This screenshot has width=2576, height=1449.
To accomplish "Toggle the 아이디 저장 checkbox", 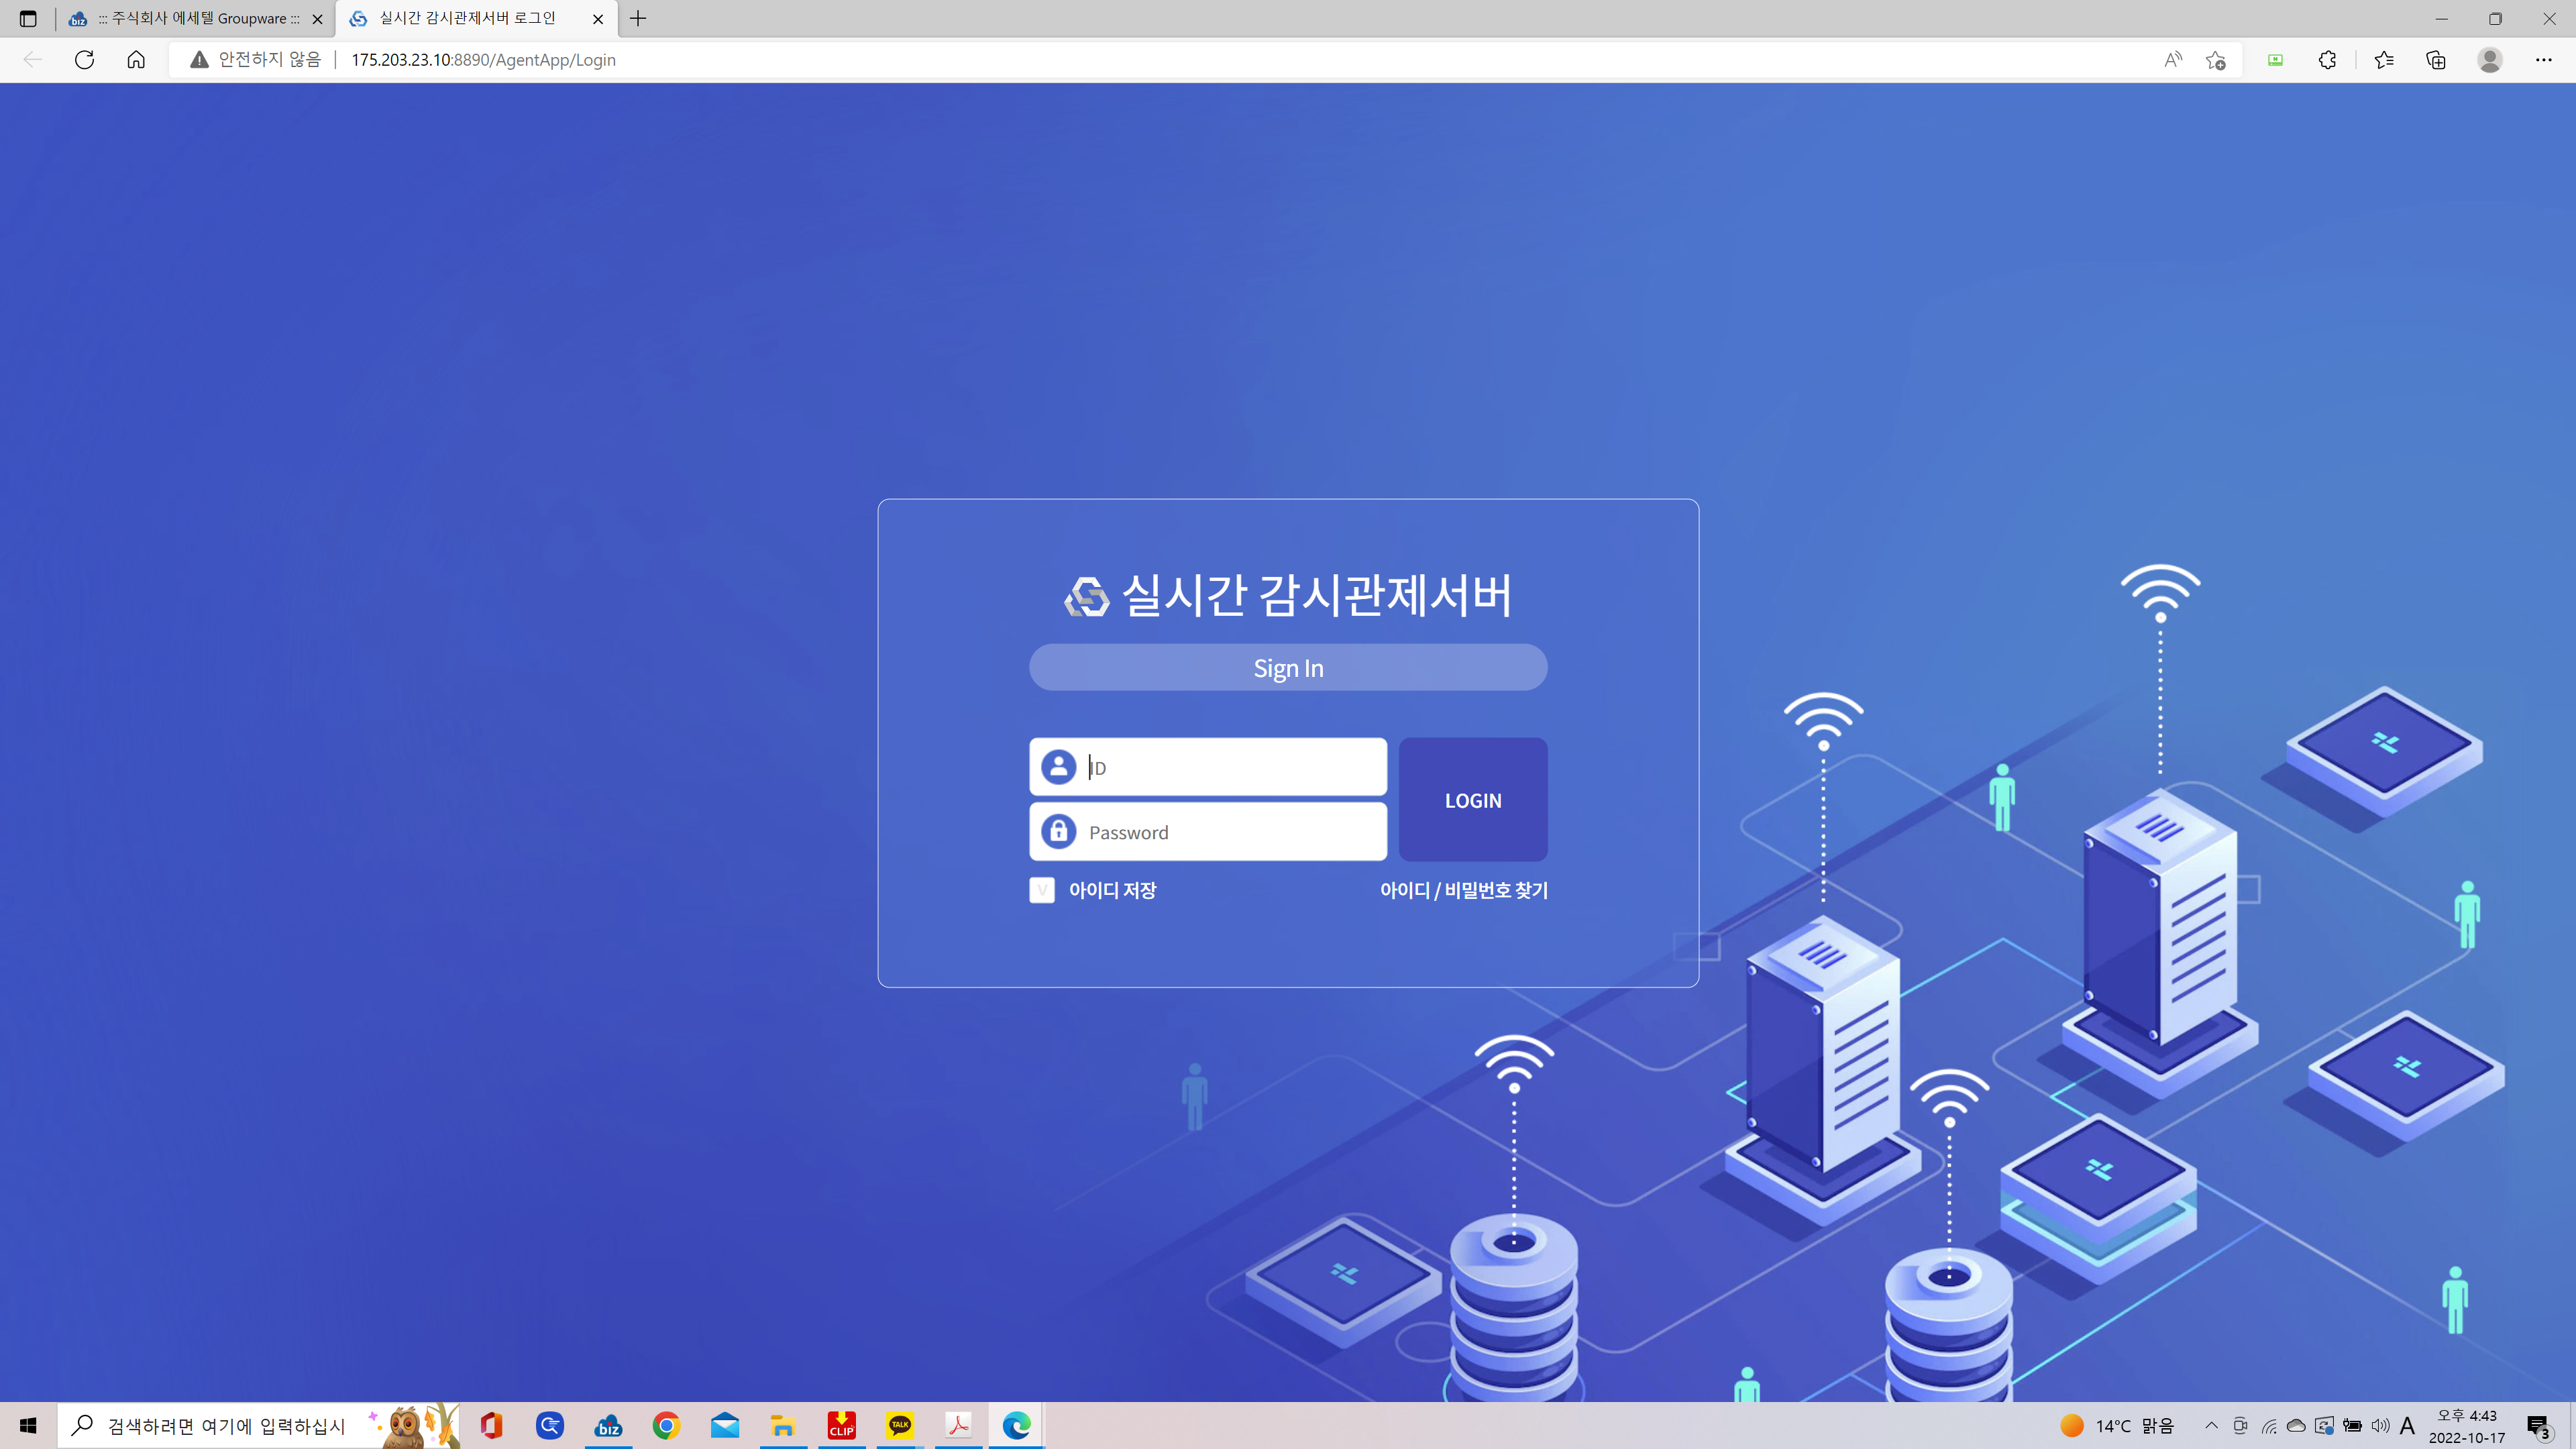I will click(1042, 890).
